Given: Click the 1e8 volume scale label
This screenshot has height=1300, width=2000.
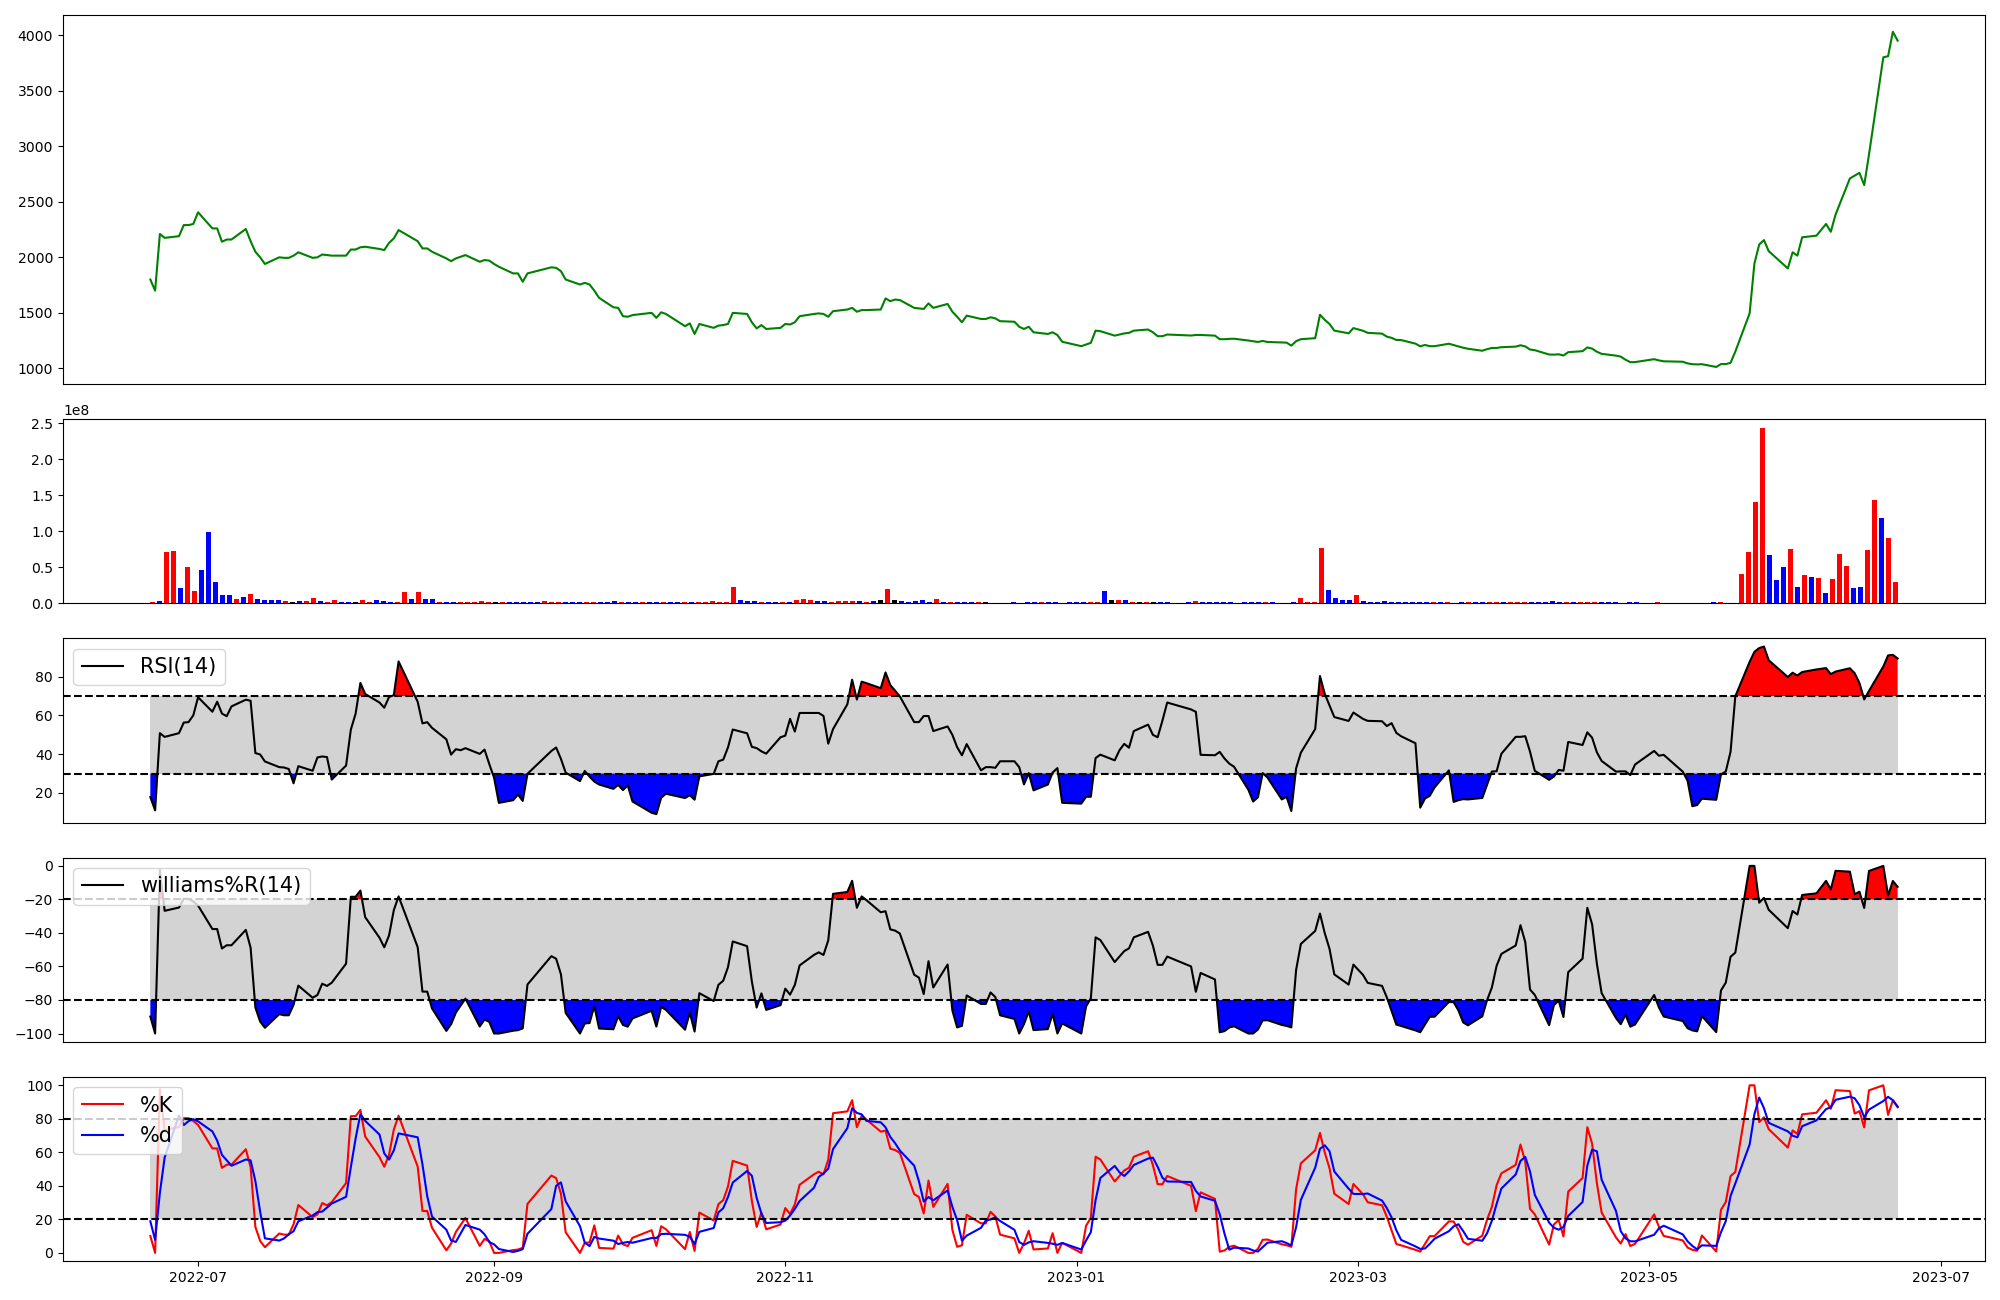Looking at the screenshot, I should pyautogui.click(x=77, y=410).
